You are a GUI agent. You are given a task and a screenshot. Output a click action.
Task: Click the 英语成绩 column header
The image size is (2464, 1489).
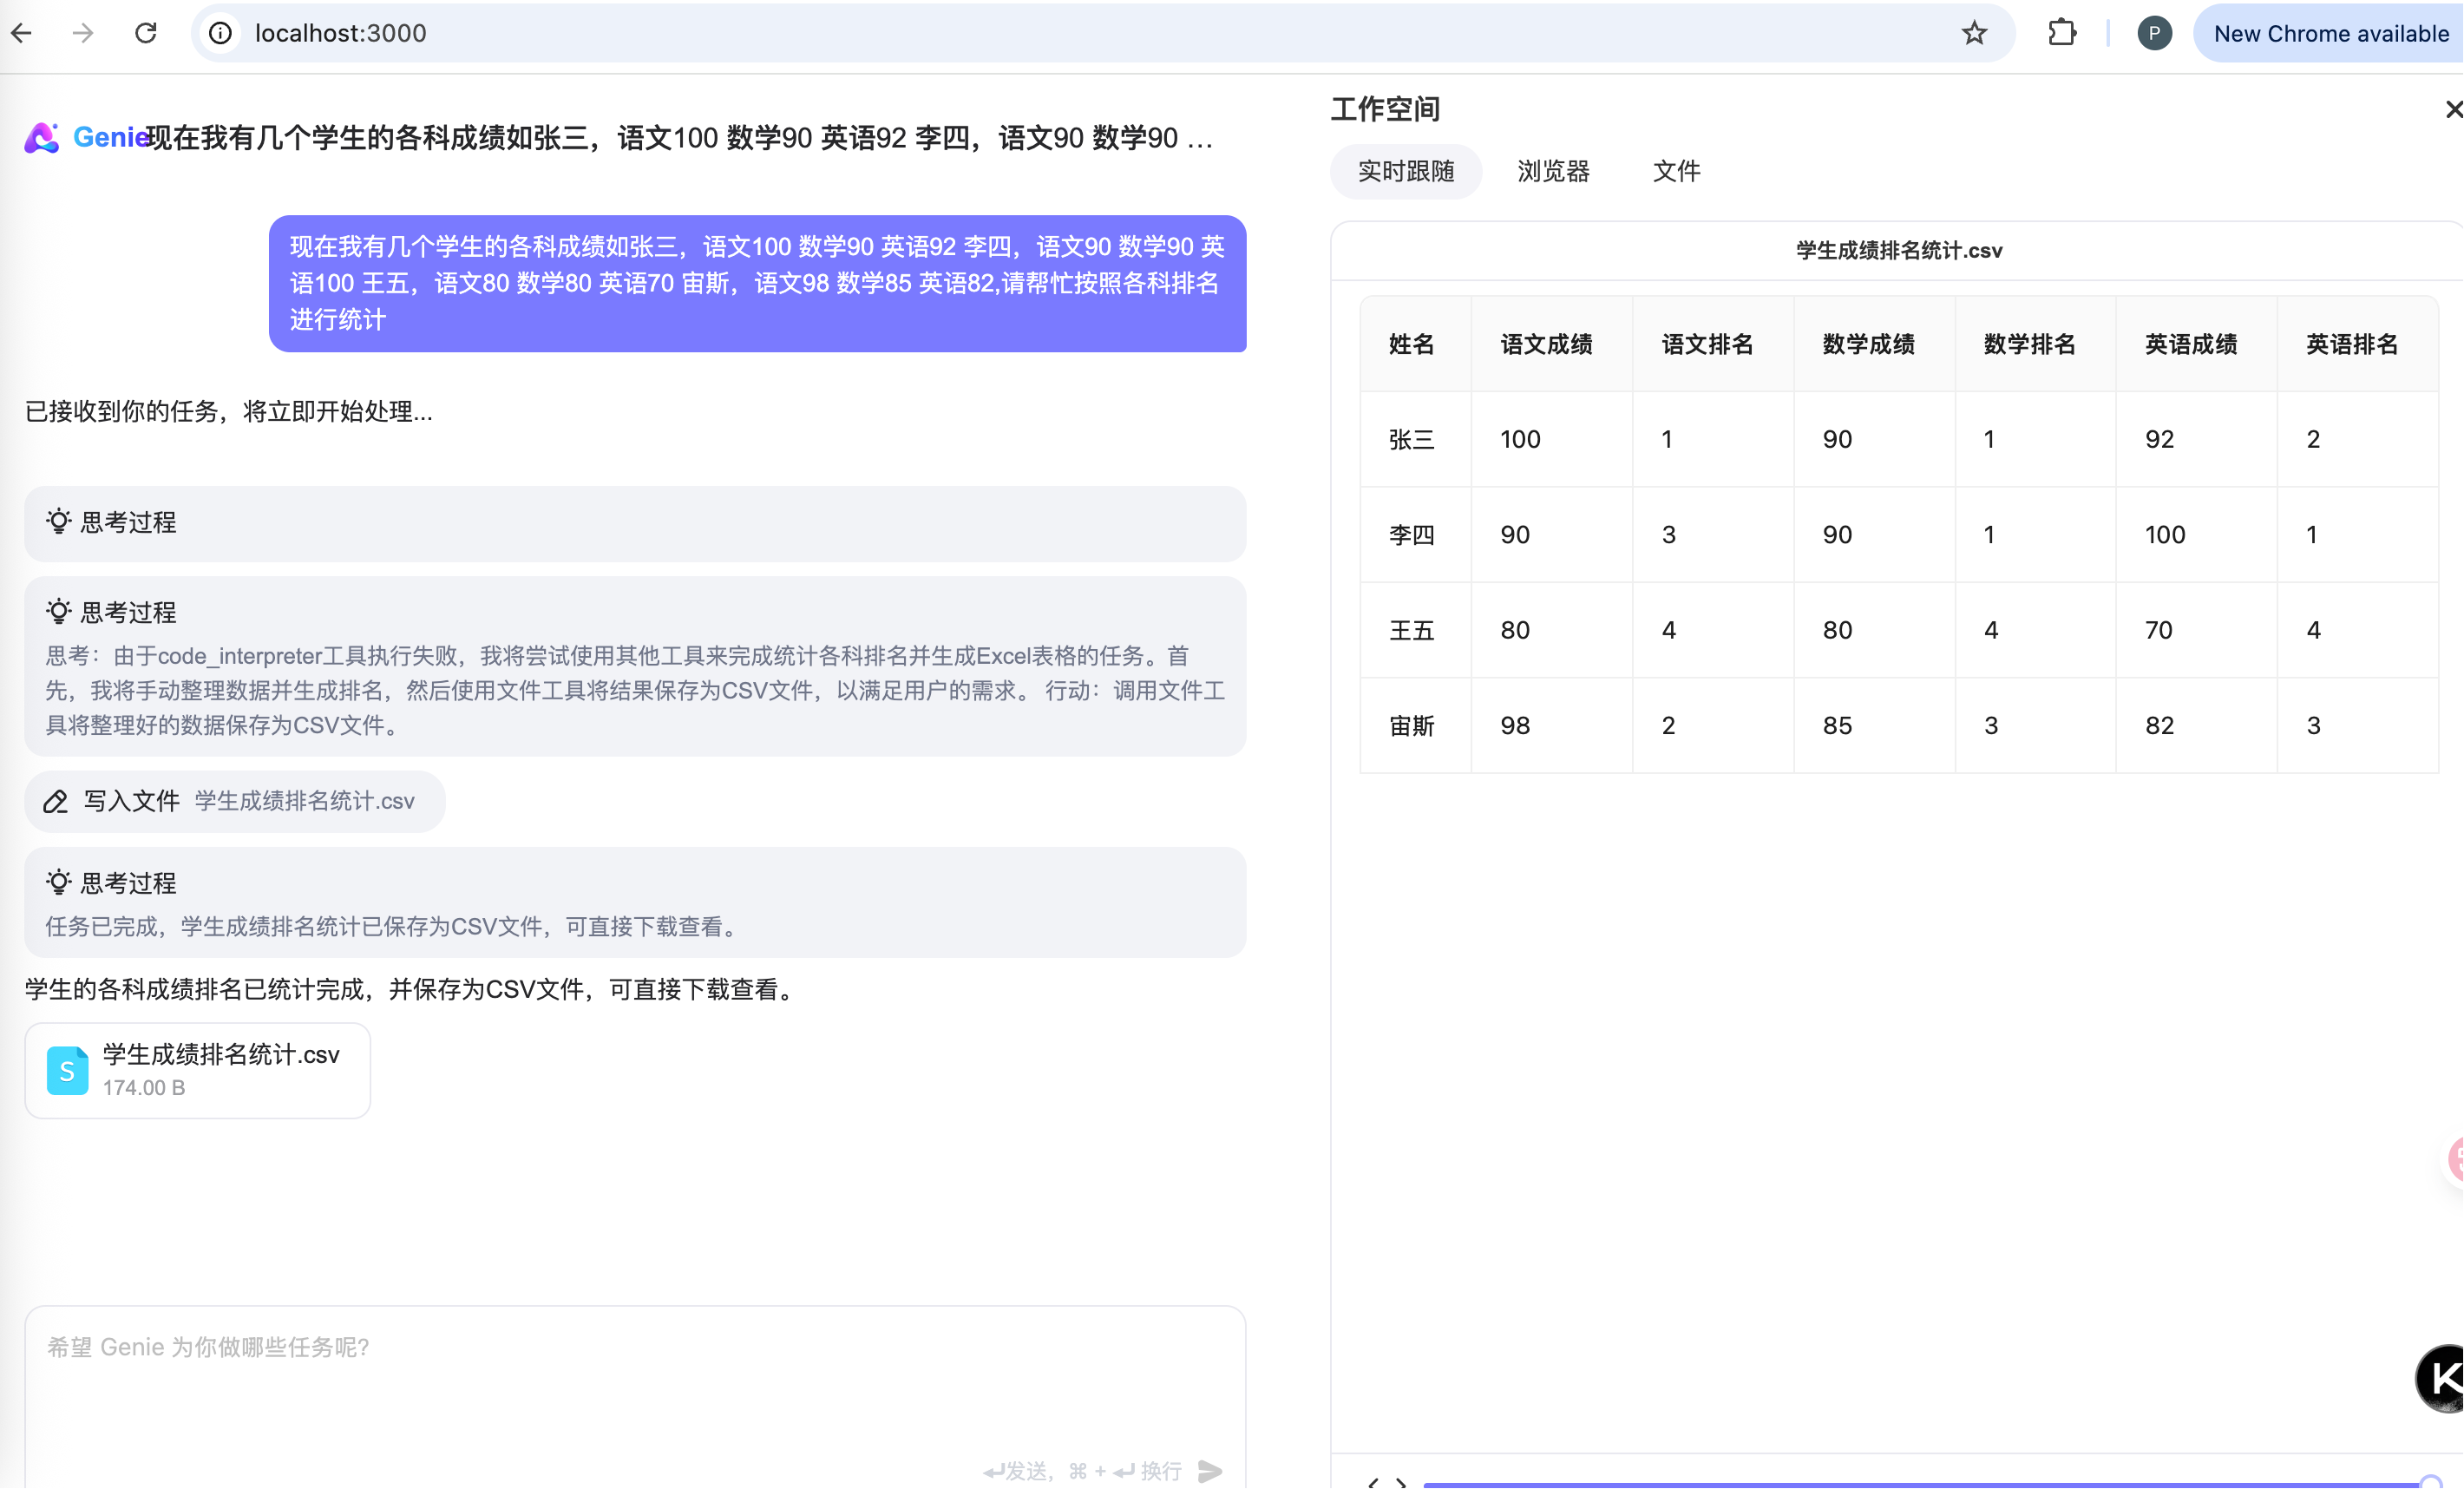[2196, 344]
